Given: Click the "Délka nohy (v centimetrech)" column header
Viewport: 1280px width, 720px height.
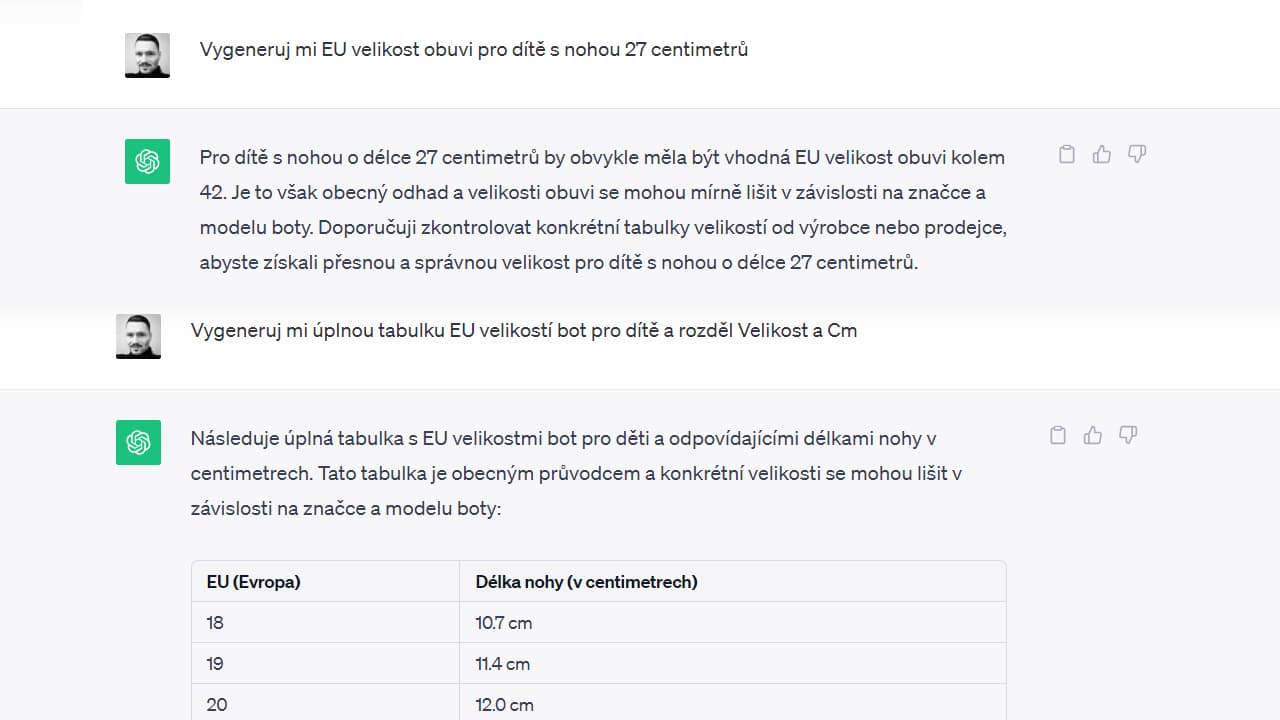Looking at the screenshot, I should 586,582.
